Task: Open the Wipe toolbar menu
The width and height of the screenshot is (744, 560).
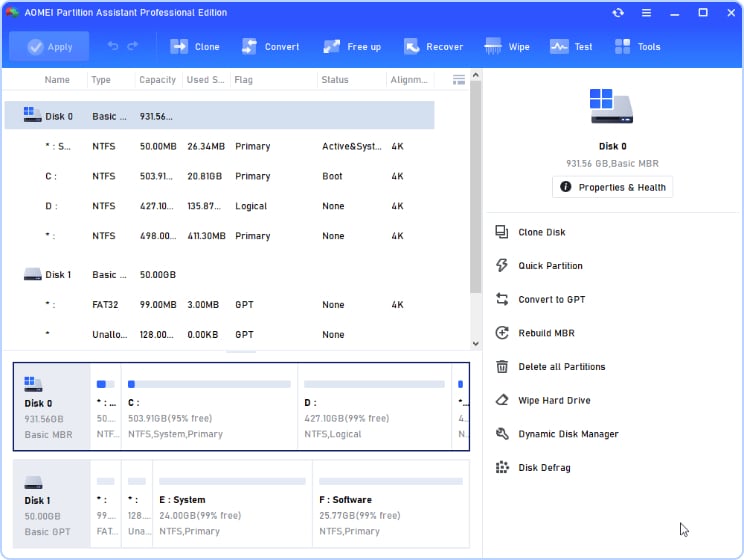Action: tap(507, 47)
